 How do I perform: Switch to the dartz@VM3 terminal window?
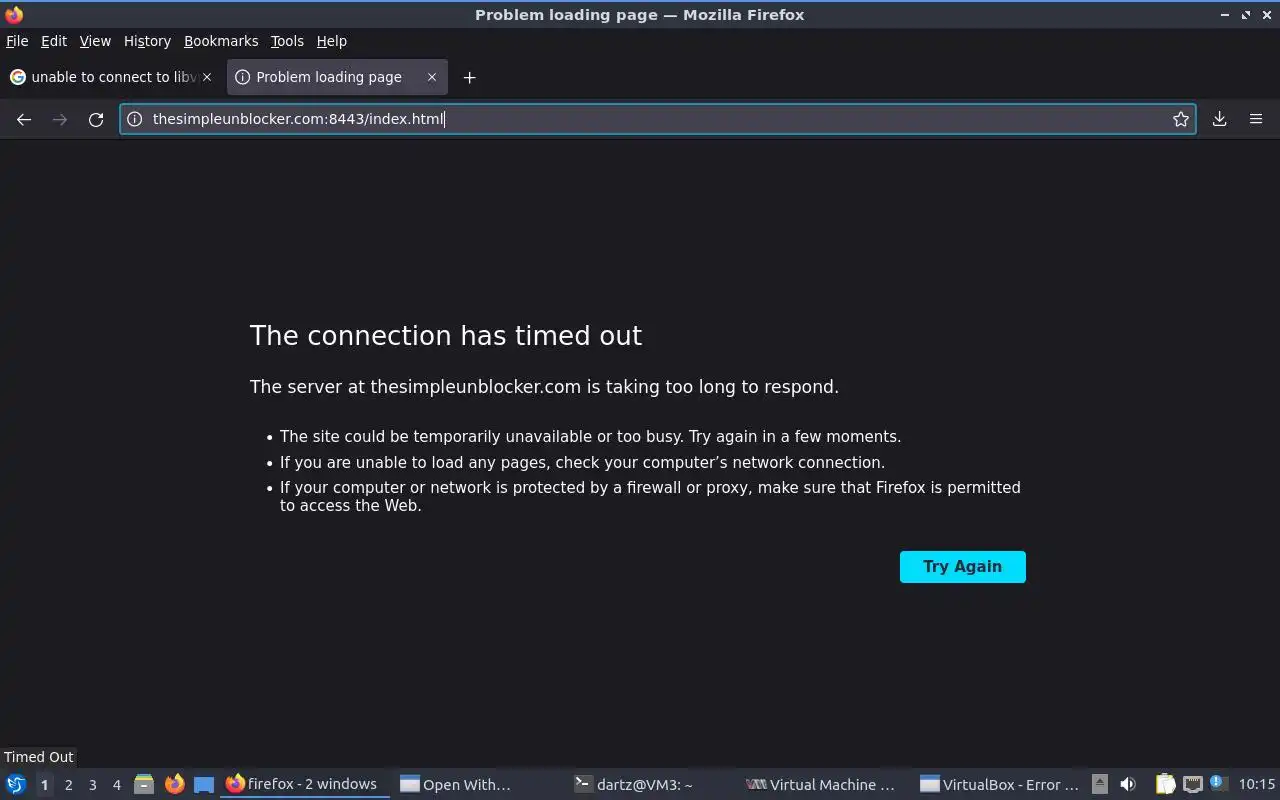[650, 784]
